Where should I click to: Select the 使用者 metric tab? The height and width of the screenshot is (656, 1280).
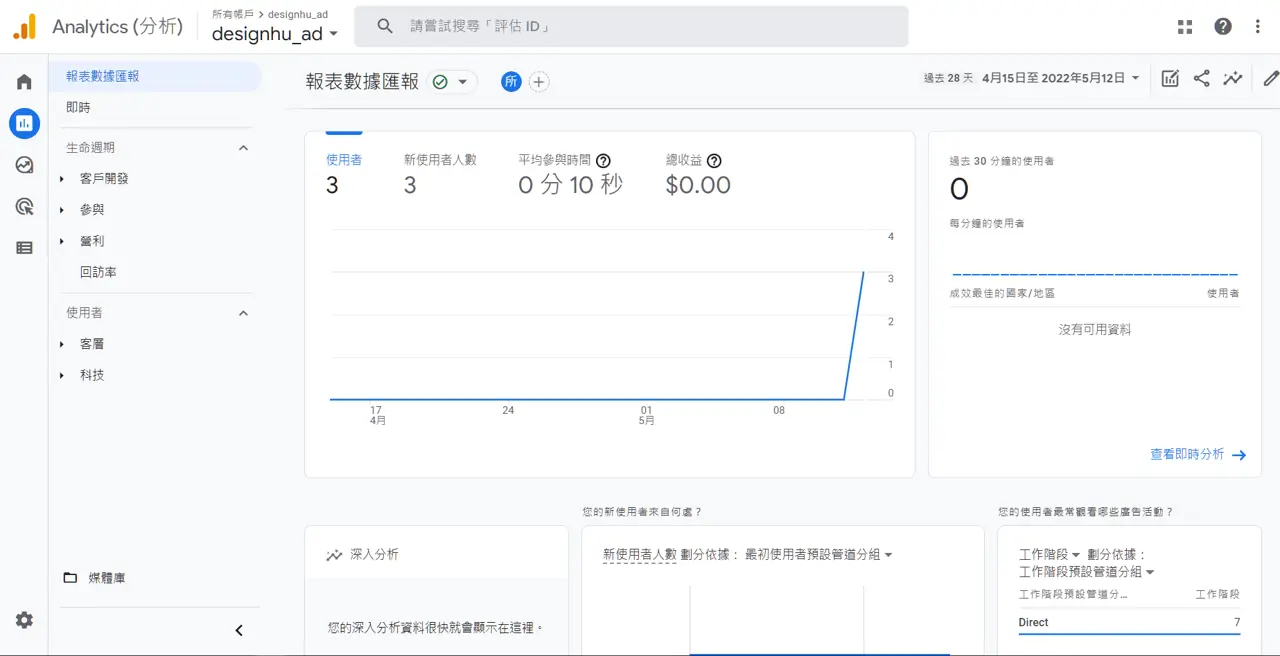(x=344, y=172)
